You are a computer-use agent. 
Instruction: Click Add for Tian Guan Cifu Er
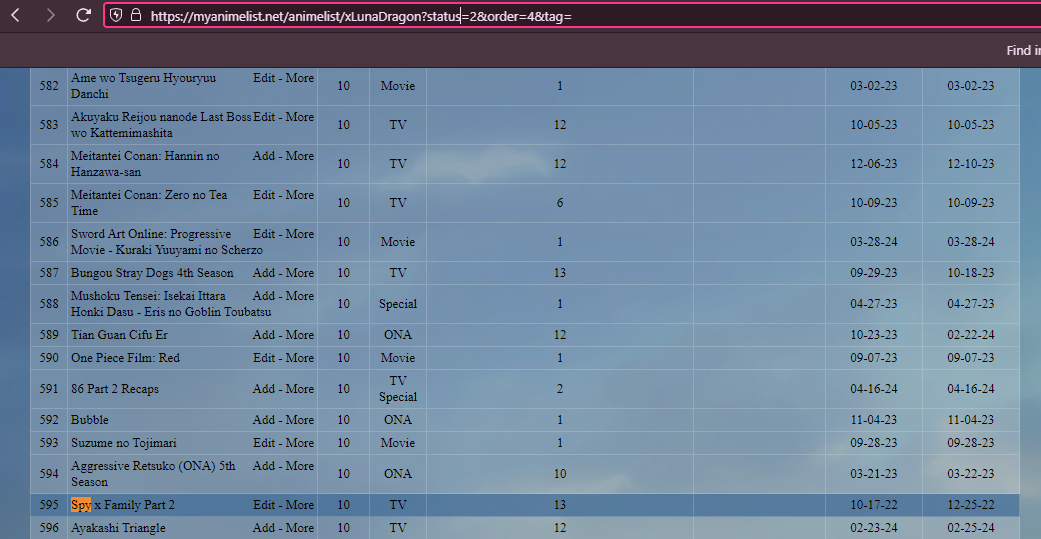tap(264, 335)
